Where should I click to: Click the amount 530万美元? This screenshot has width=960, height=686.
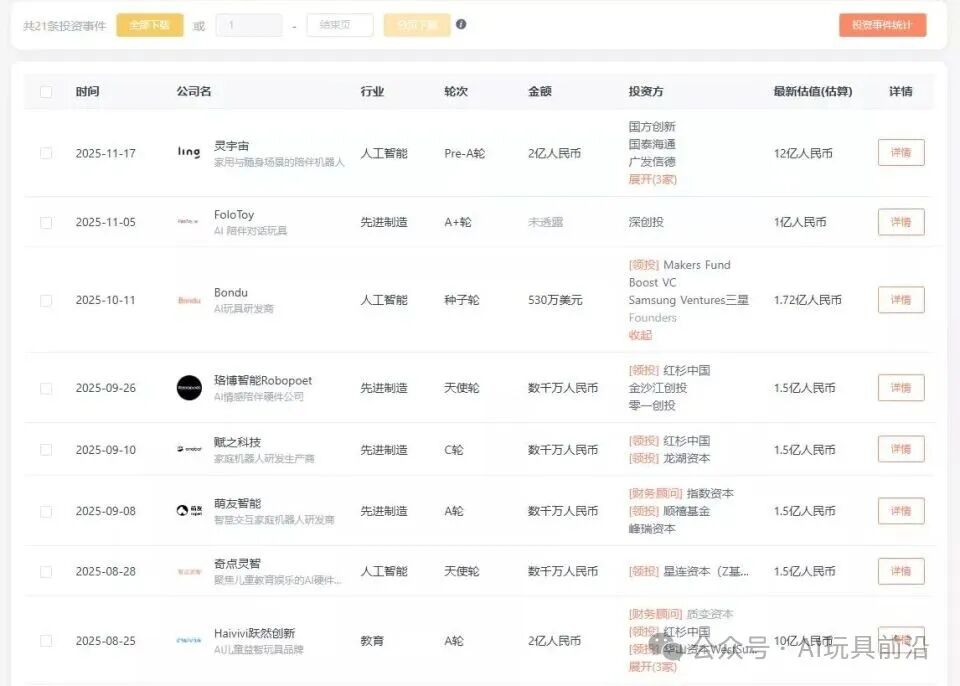tap(555, 300)
